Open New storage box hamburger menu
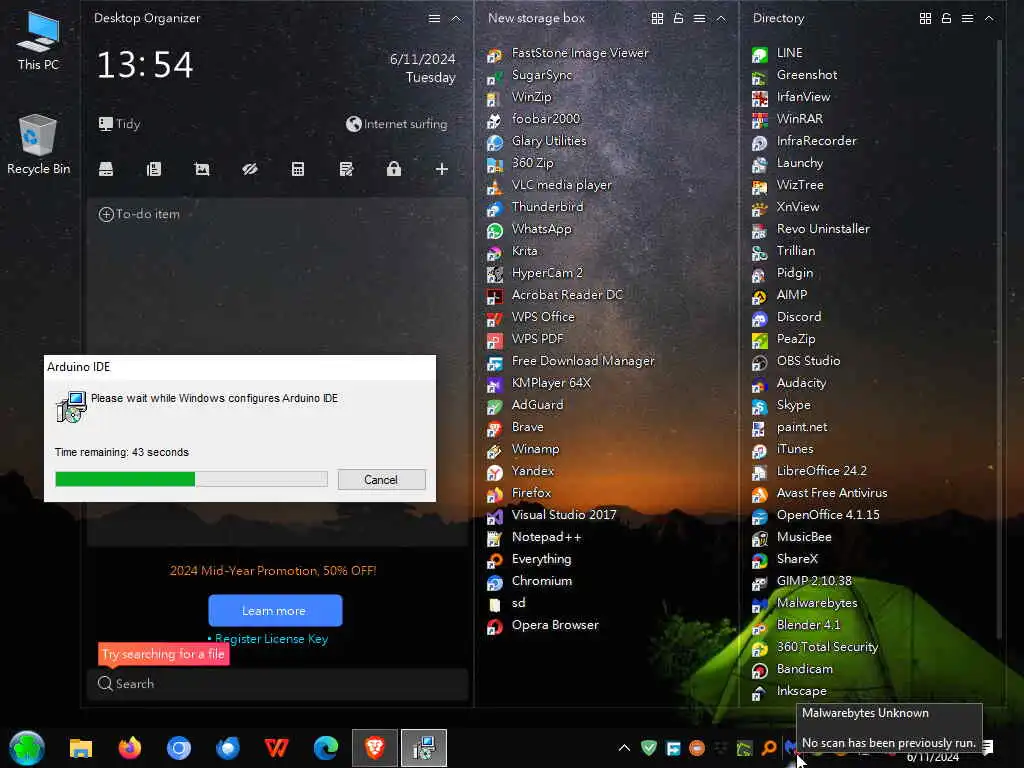The height and width of the screenshot is (768, 1024). click(699, 19)
